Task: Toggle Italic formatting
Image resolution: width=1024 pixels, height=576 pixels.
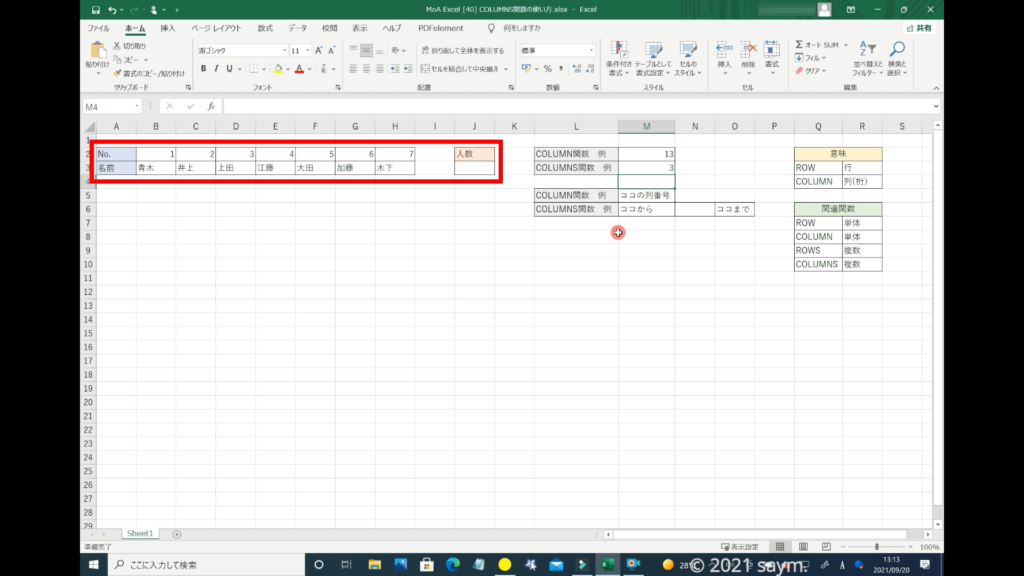Action: click(x=216, y=69)
